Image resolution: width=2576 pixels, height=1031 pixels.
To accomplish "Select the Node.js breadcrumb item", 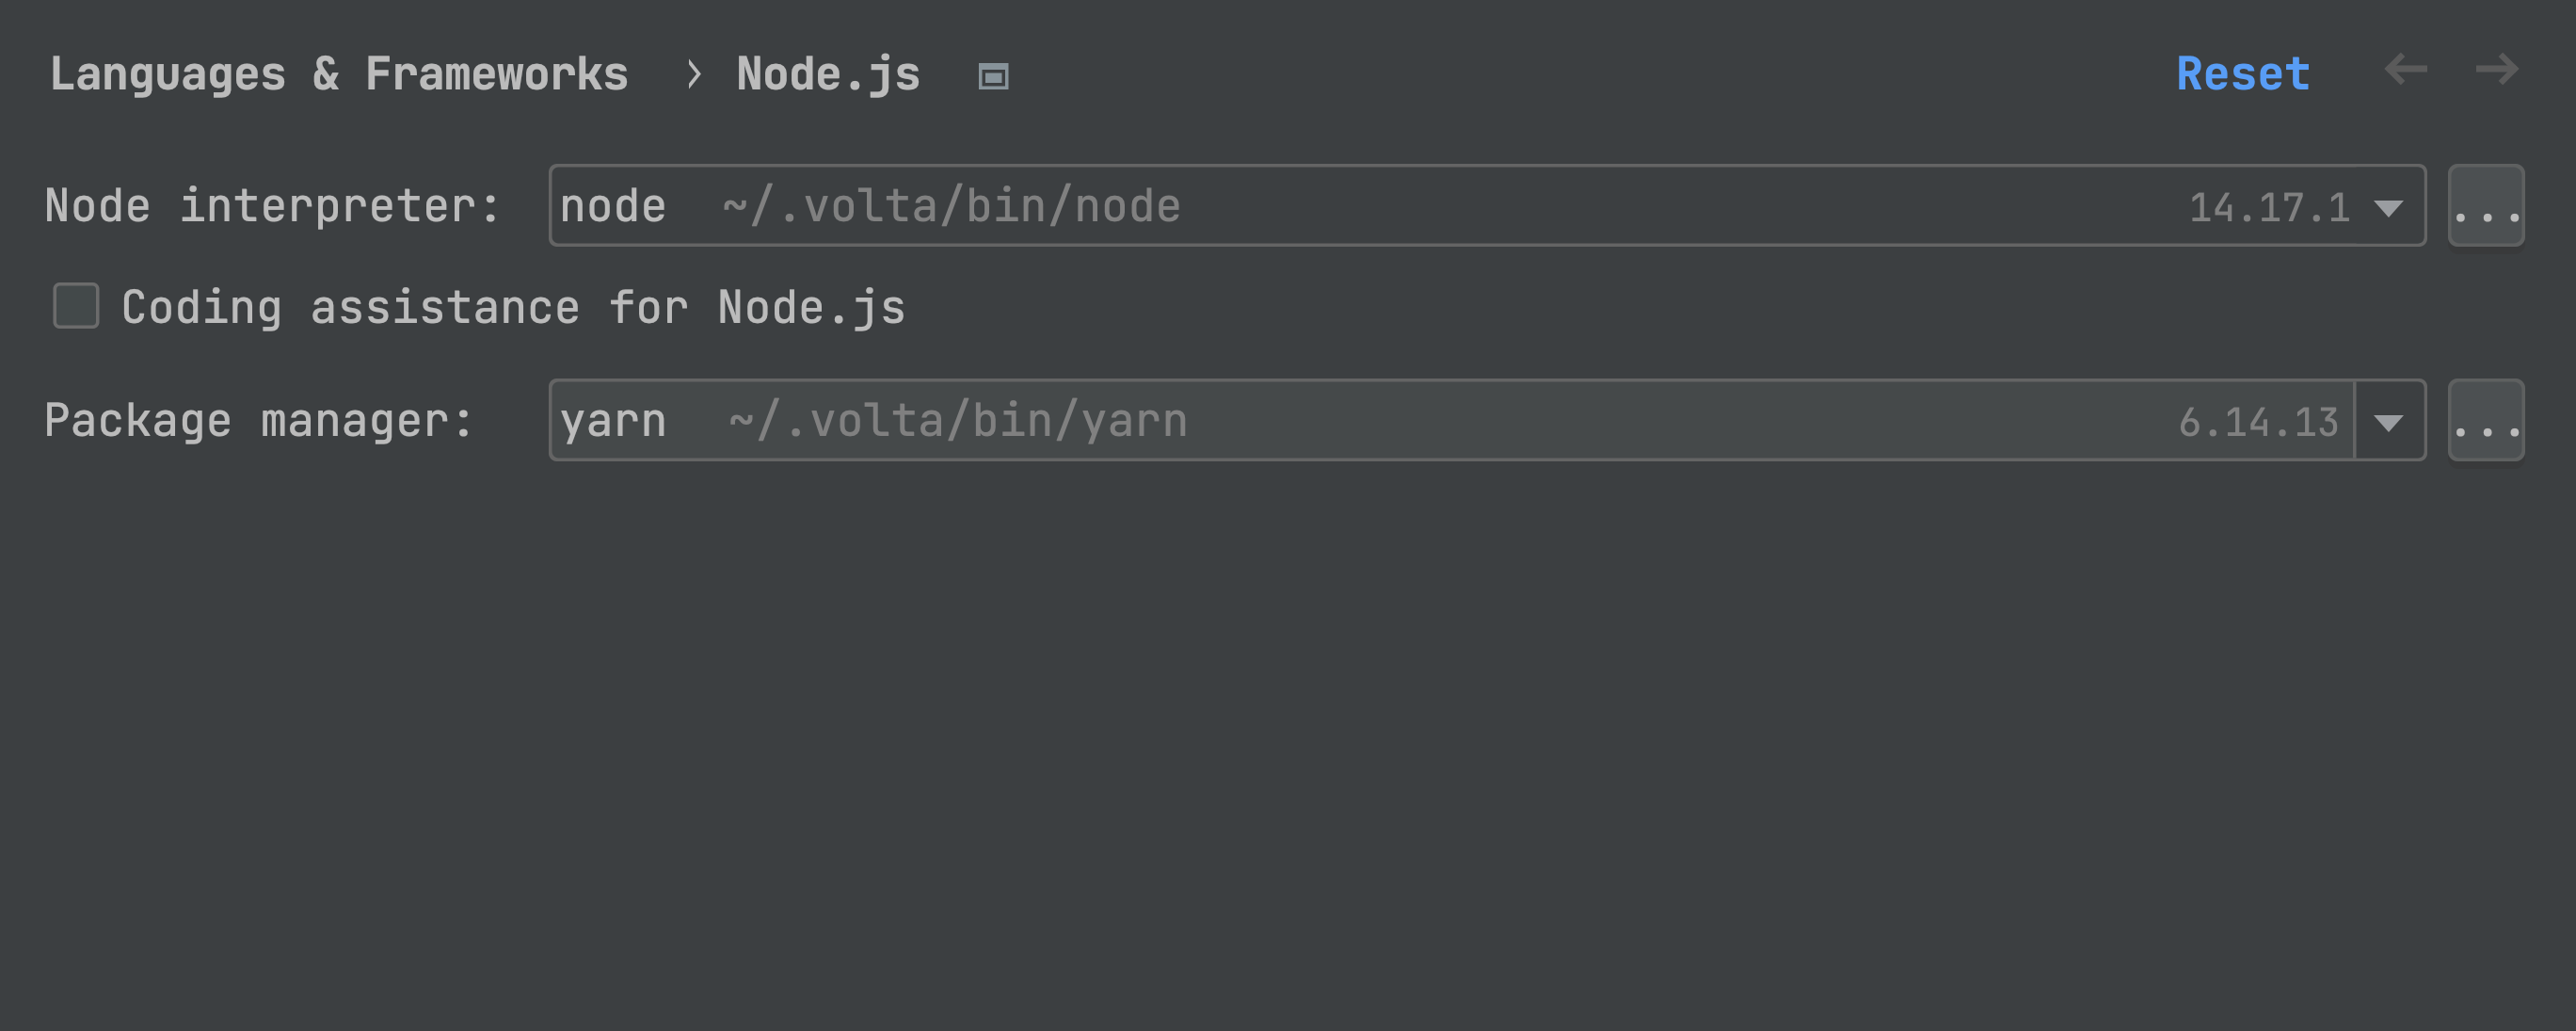I will pyautogui.click(x=828, y=74).
